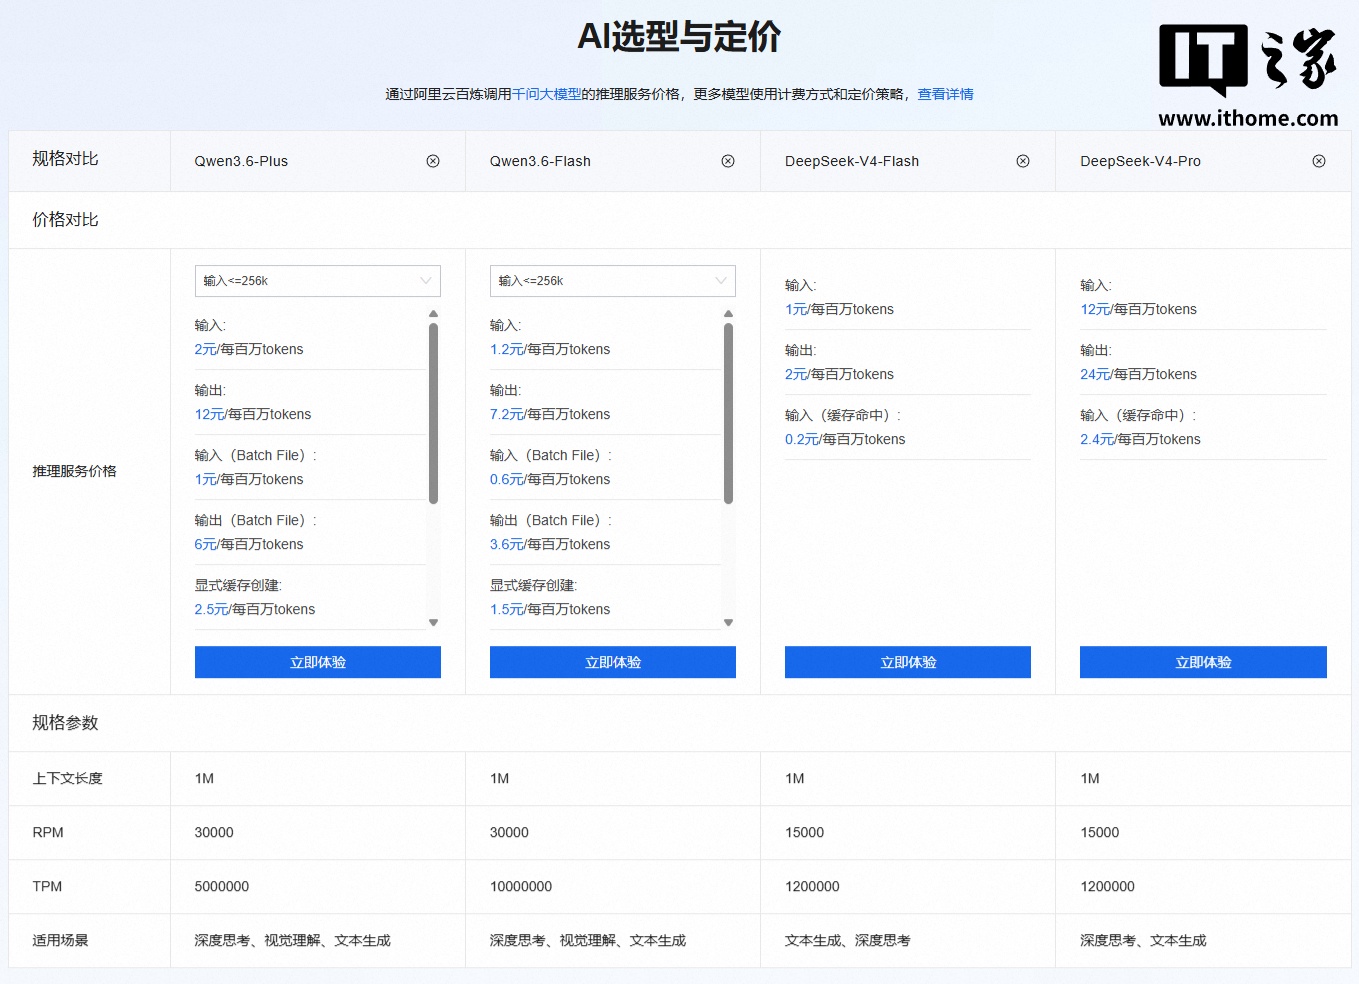Click Qwen3.6-Flash price list scrollbar thumb

[729, 412]
